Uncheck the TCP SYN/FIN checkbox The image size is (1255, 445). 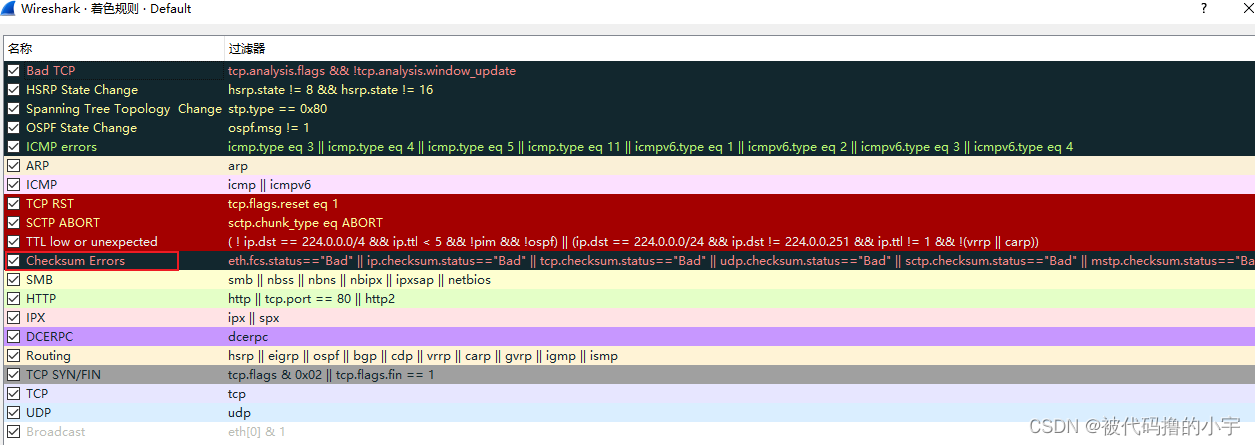13,375
